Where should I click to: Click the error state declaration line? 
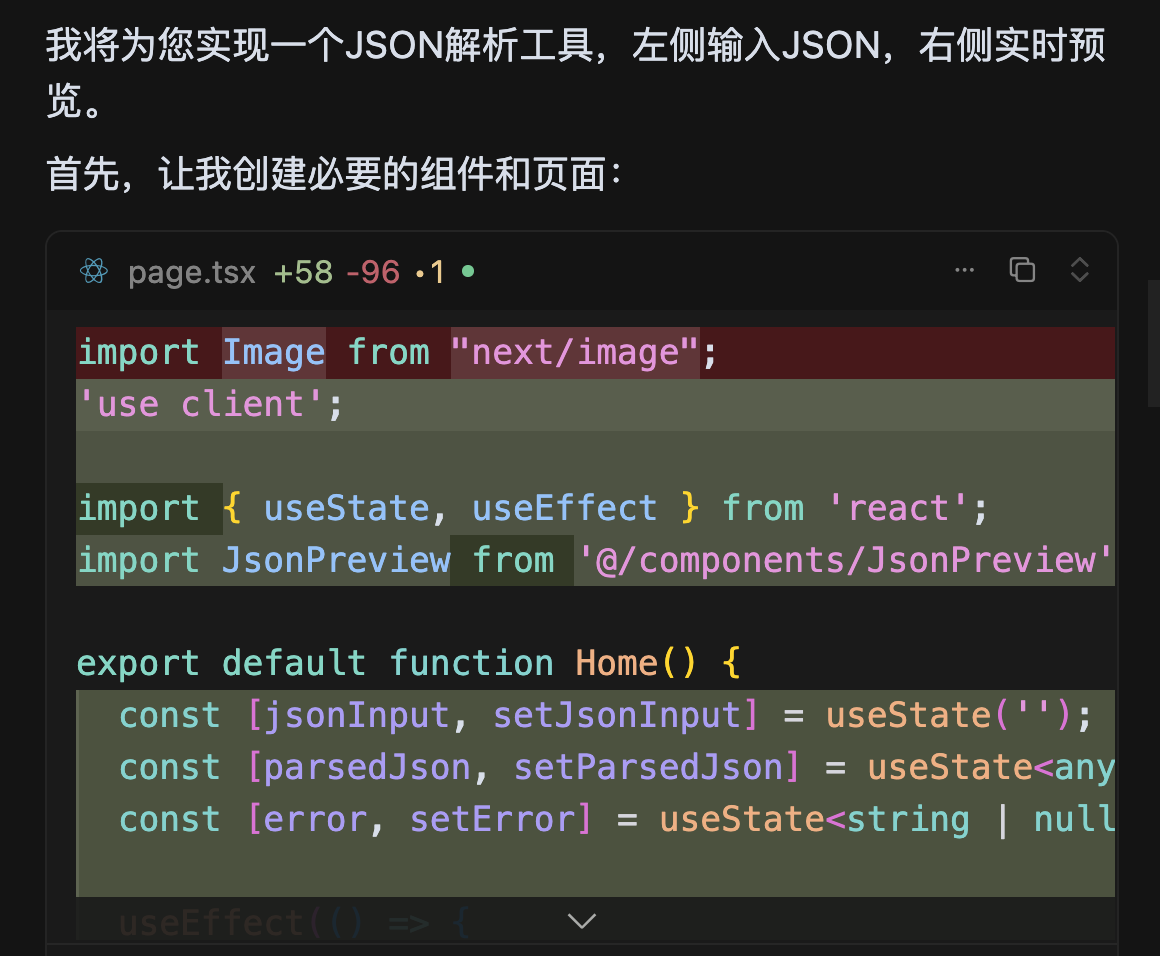(615, 820)
